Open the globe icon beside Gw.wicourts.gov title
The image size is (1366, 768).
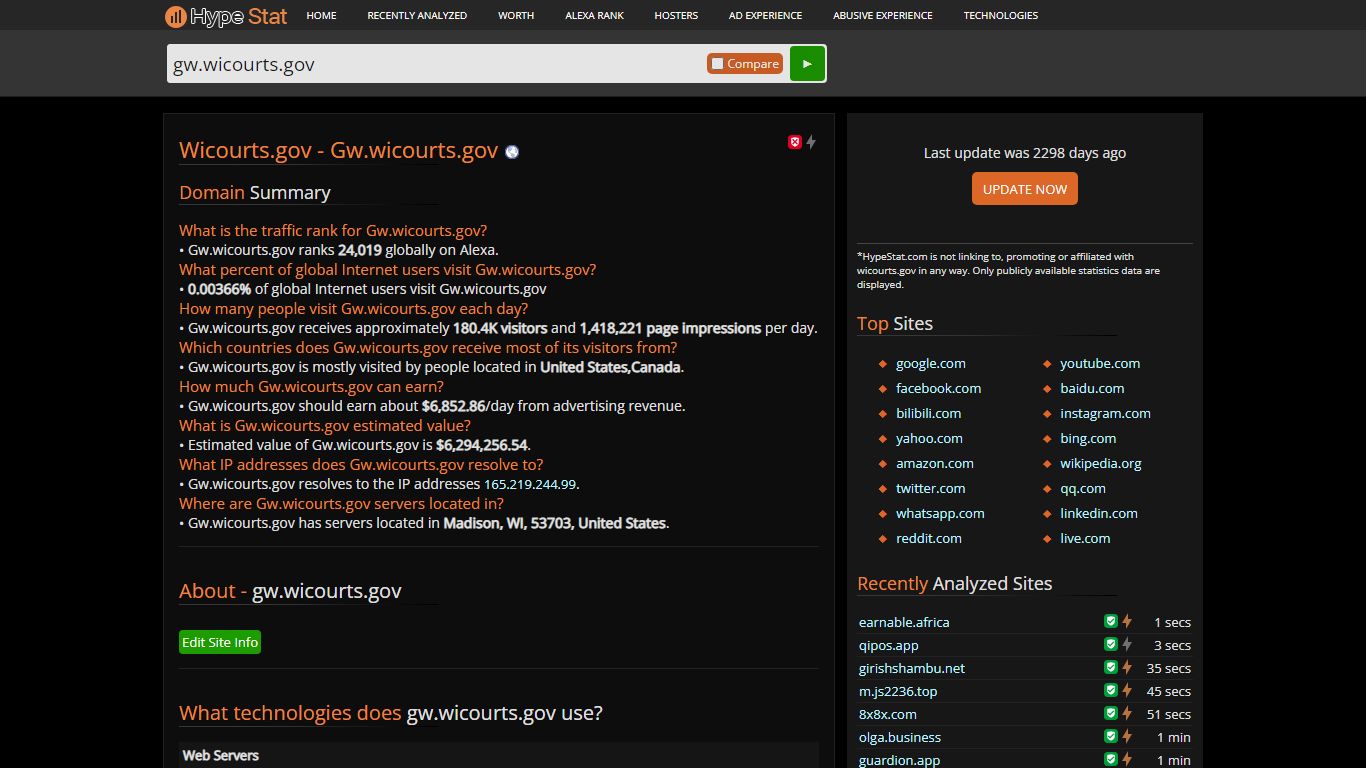[512, 152]
